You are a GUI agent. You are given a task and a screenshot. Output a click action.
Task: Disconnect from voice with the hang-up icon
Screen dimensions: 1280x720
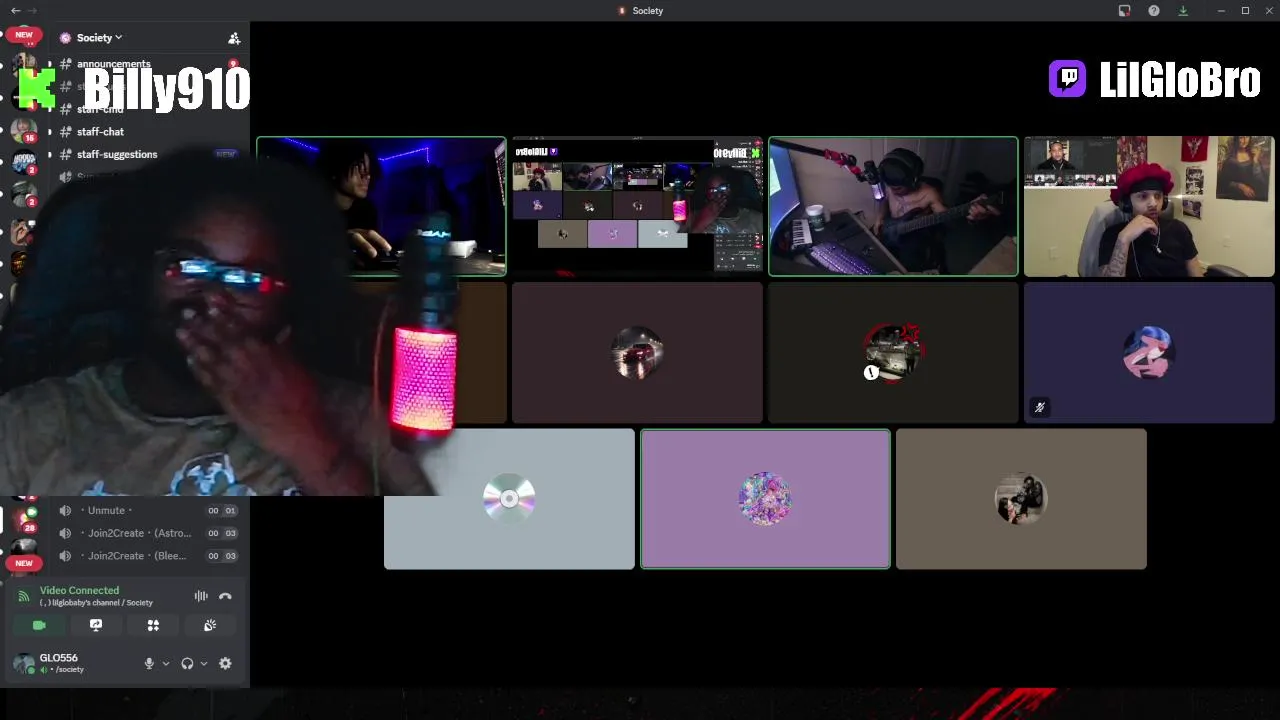(x=225, y=596)
